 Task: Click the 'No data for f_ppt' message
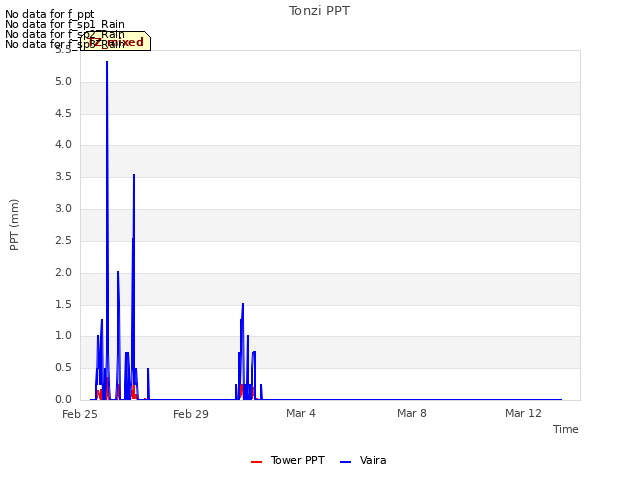[x=49, y=15]
